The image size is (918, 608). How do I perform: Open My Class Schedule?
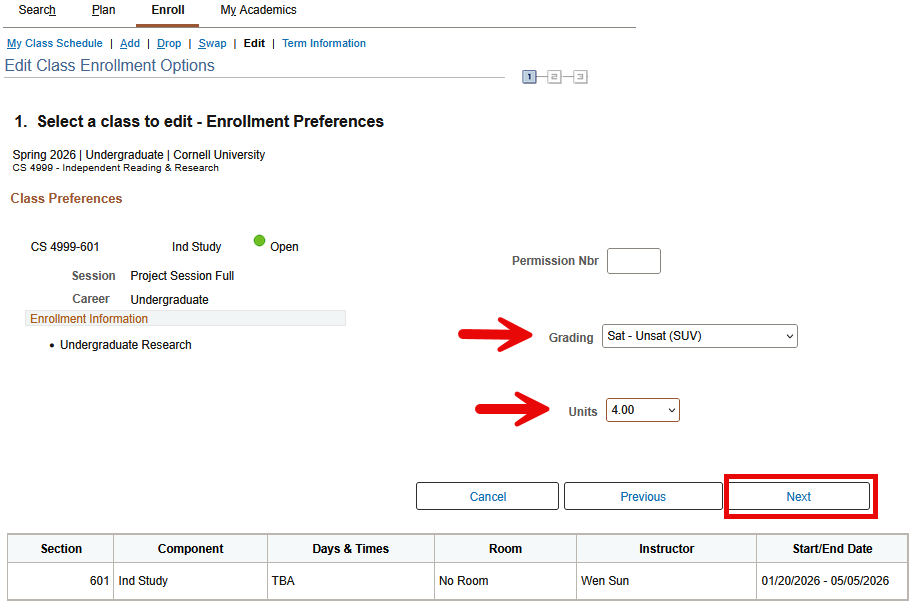54,43
